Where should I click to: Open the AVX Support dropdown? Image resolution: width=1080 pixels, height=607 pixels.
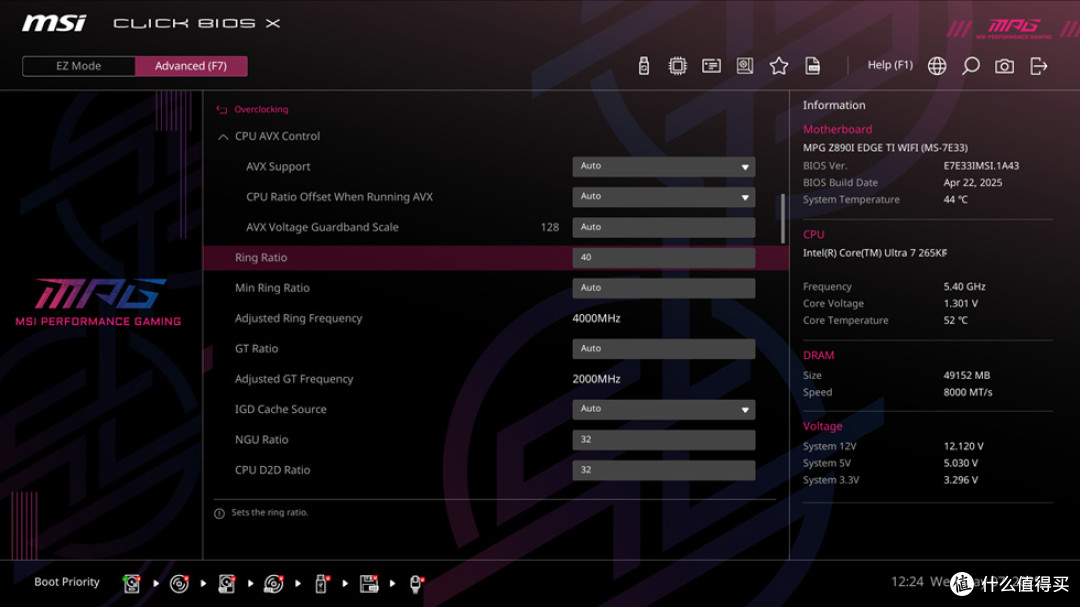(x=663, y=166)
